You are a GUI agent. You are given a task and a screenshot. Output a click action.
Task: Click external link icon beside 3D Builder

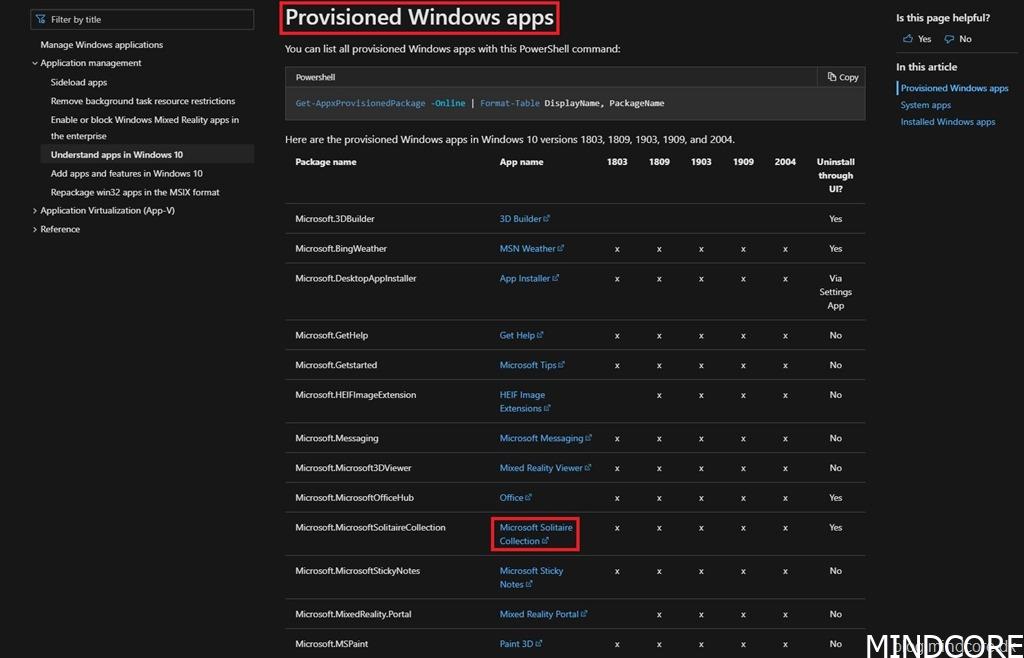(547, 219)
